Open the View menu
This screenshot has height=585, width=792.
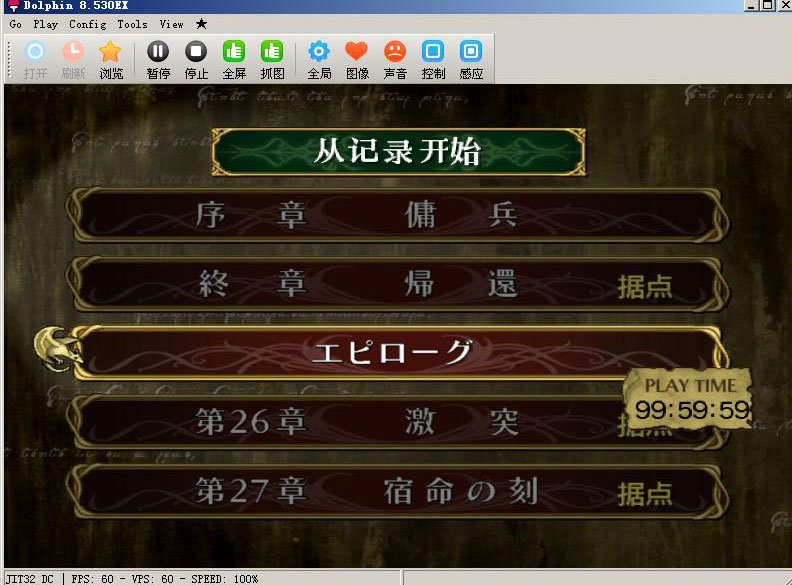coord(171,24)
